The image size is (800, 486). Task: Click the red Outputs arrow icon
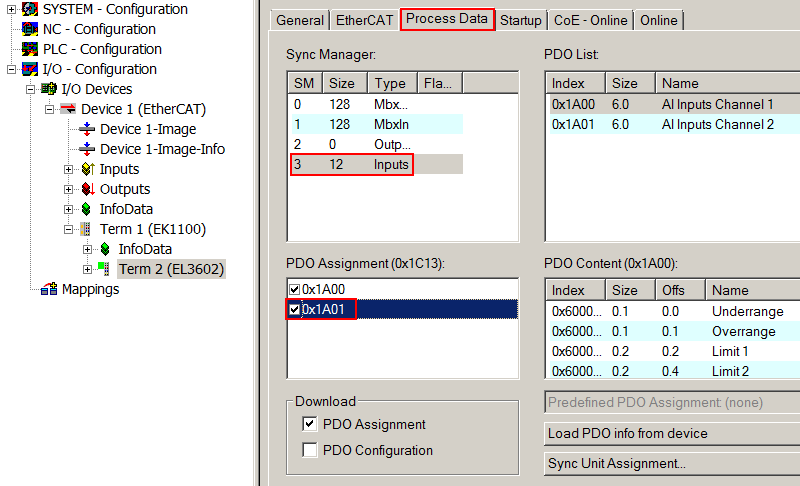coord(88,189)
